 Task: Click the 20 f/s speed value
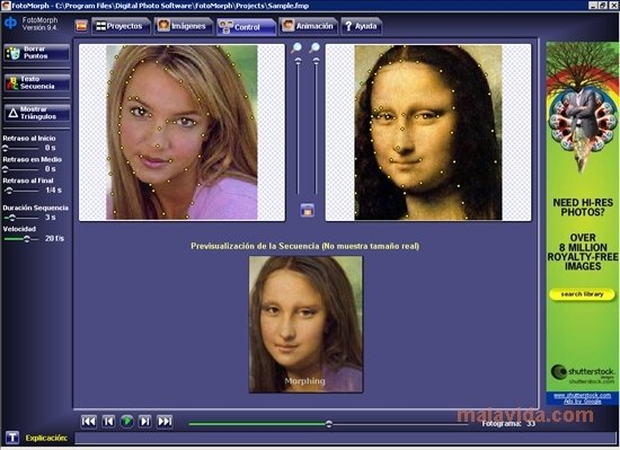point(54,238)
